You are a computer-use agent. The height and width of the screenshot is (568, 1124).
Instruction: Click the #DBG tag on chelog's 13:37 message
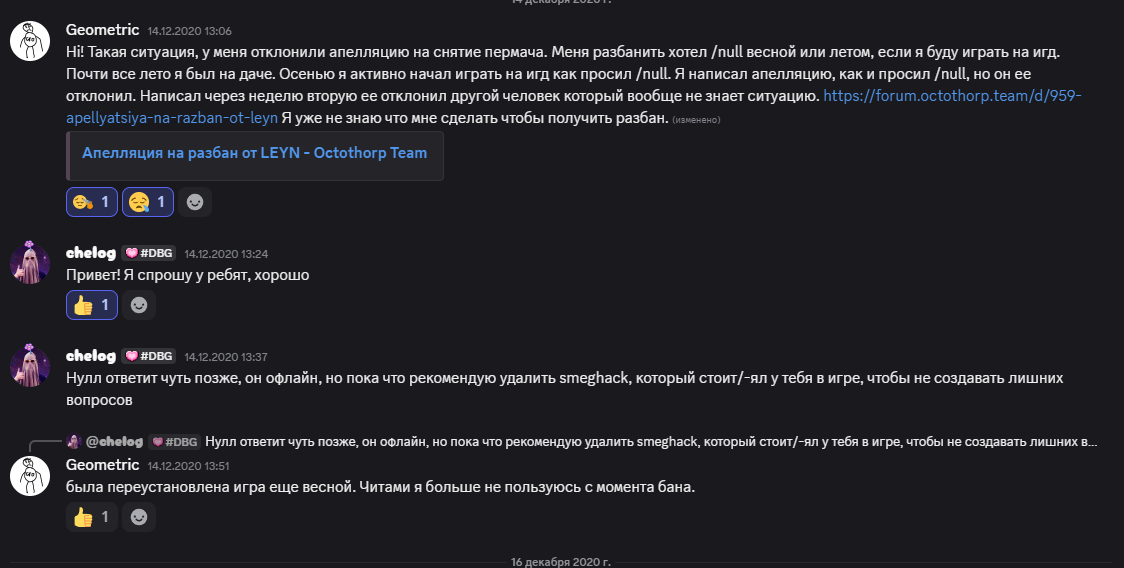pos(149,356)
